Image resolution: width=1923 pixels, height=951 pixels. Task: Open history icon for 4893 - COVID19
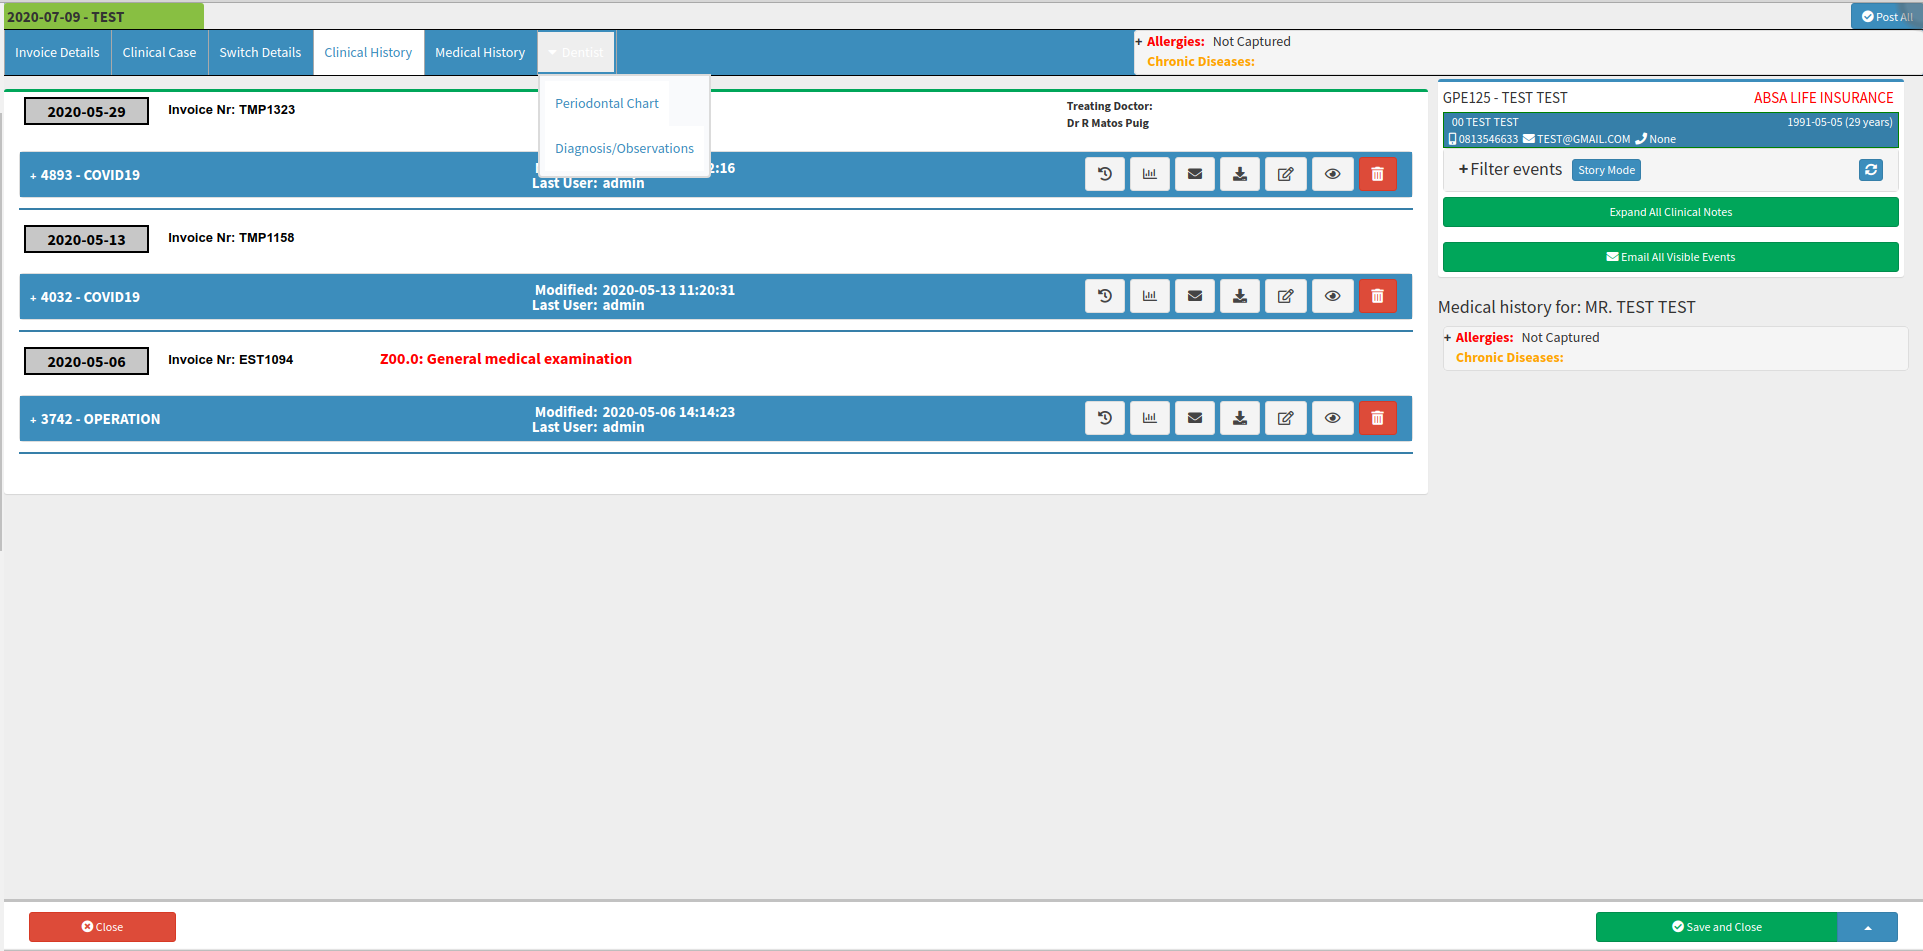coord(1105,174)
